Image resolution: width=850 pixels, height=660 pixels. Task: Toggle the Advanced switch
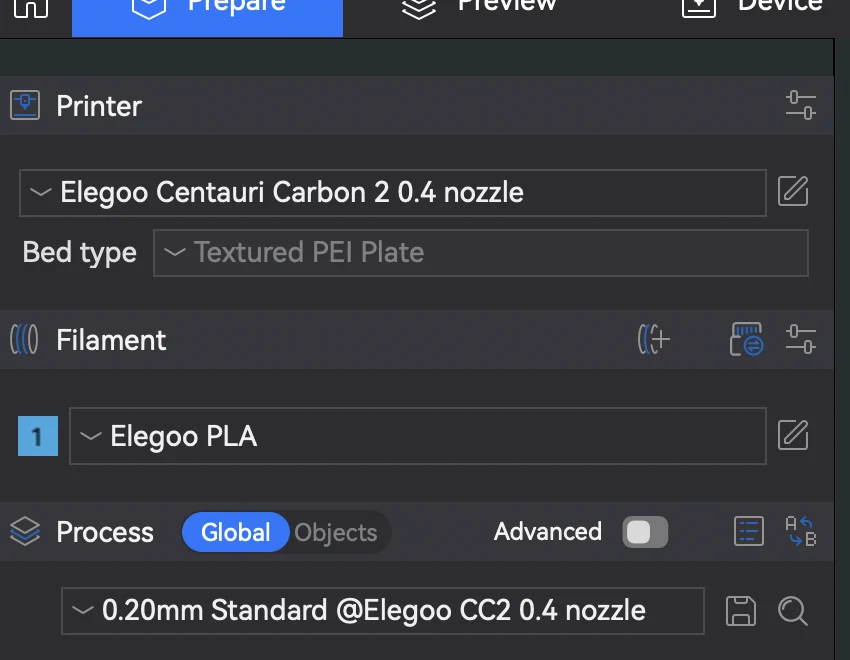coord(645,532)
